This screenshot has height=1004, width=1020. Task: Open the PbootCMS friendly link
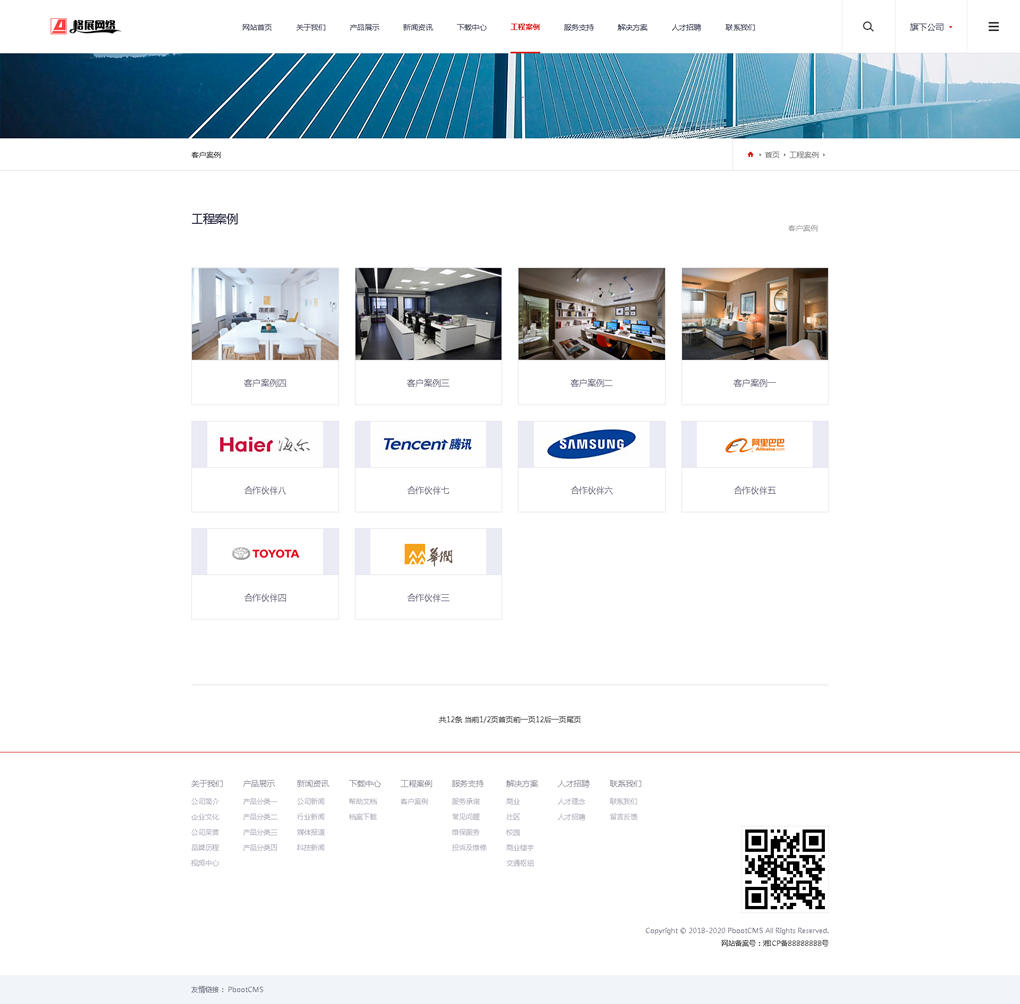245,989
